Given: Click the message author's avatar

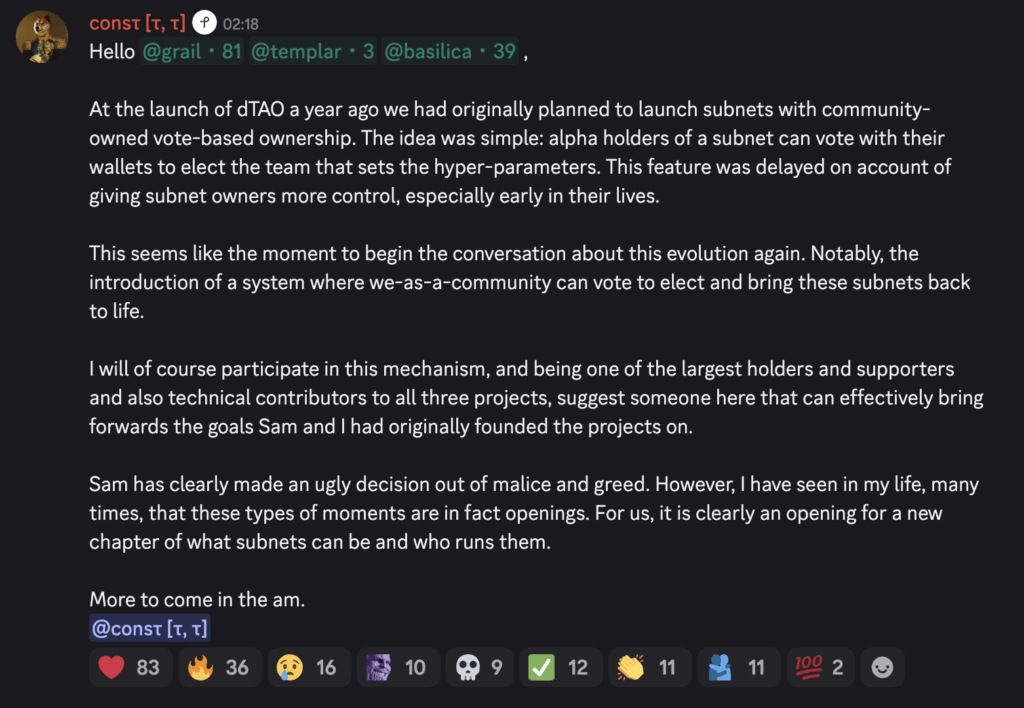Looking at the screenshot, I should point(42,37).
